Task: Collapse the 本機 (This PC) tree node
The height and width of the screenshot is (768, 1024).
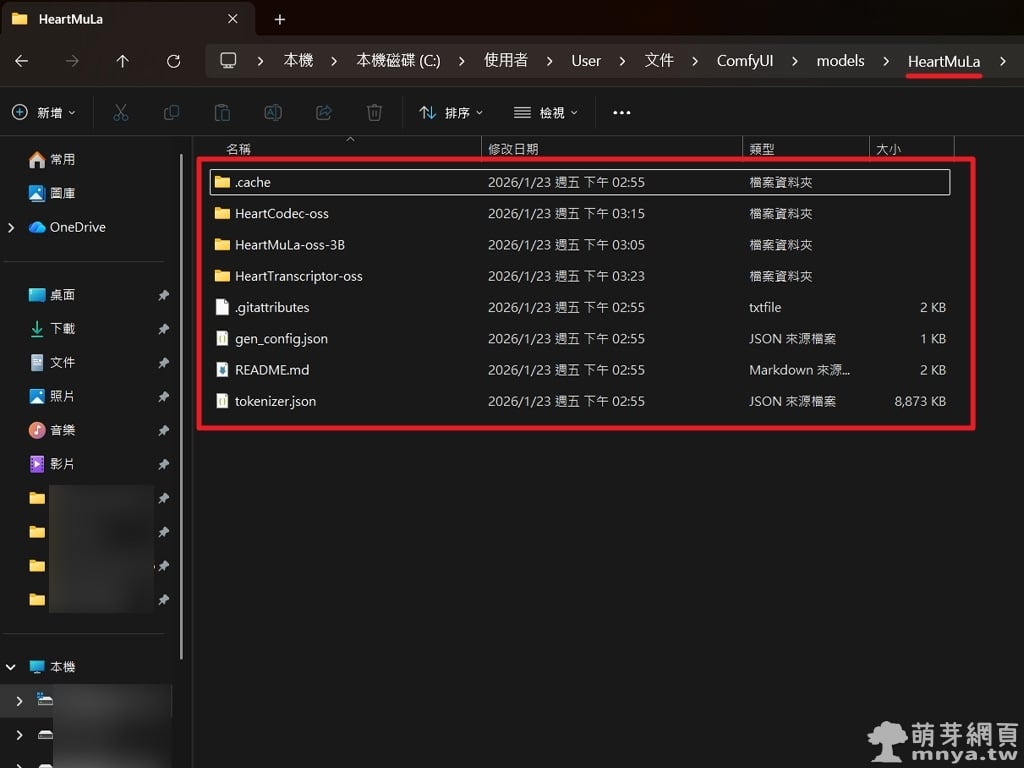Action: click(11, 667)
